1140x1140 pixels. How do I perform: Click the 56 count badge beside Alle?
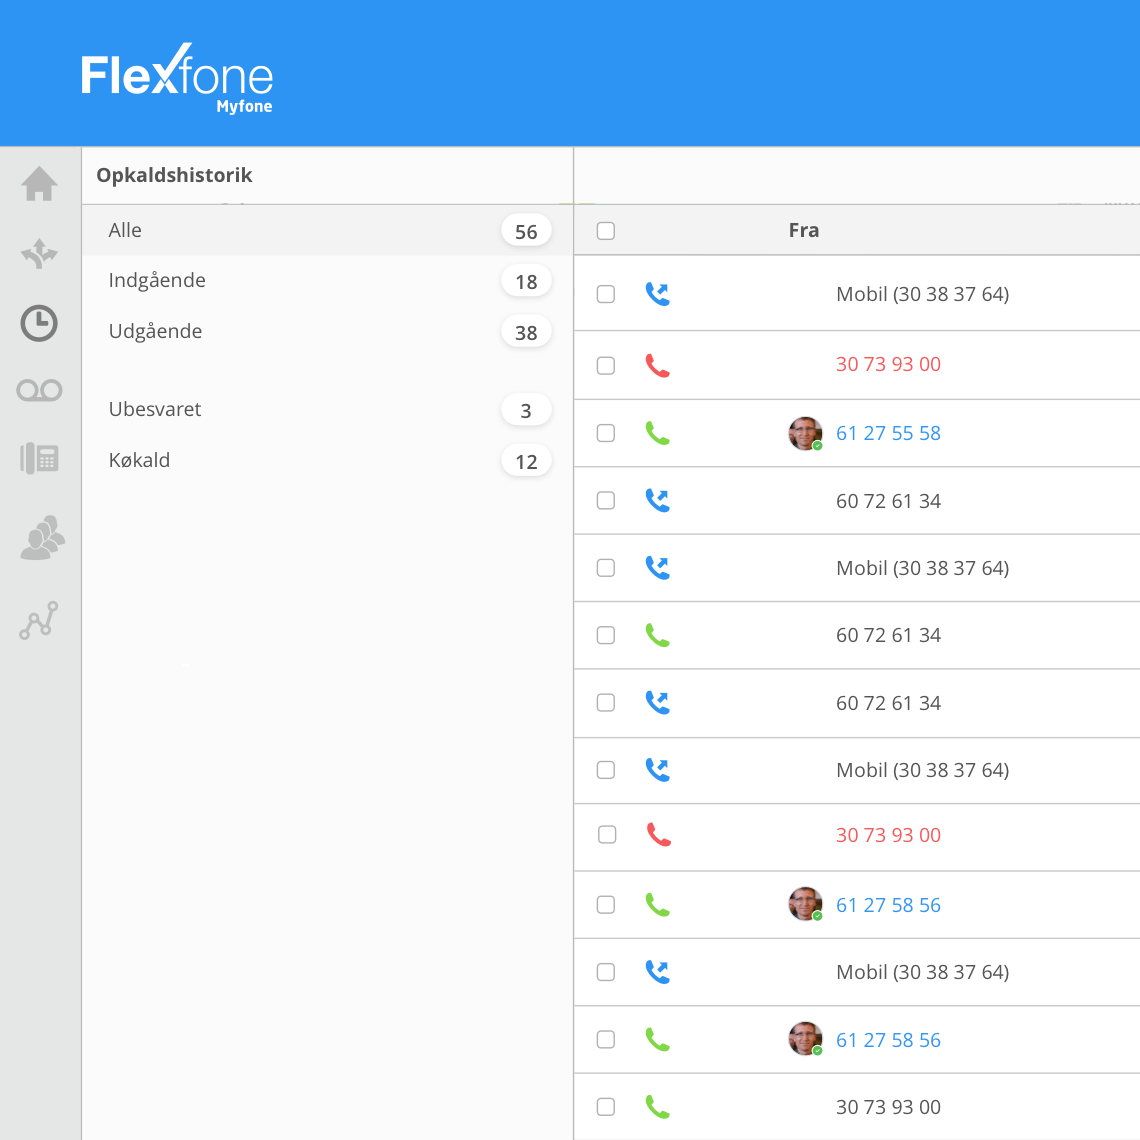(526, 231)
